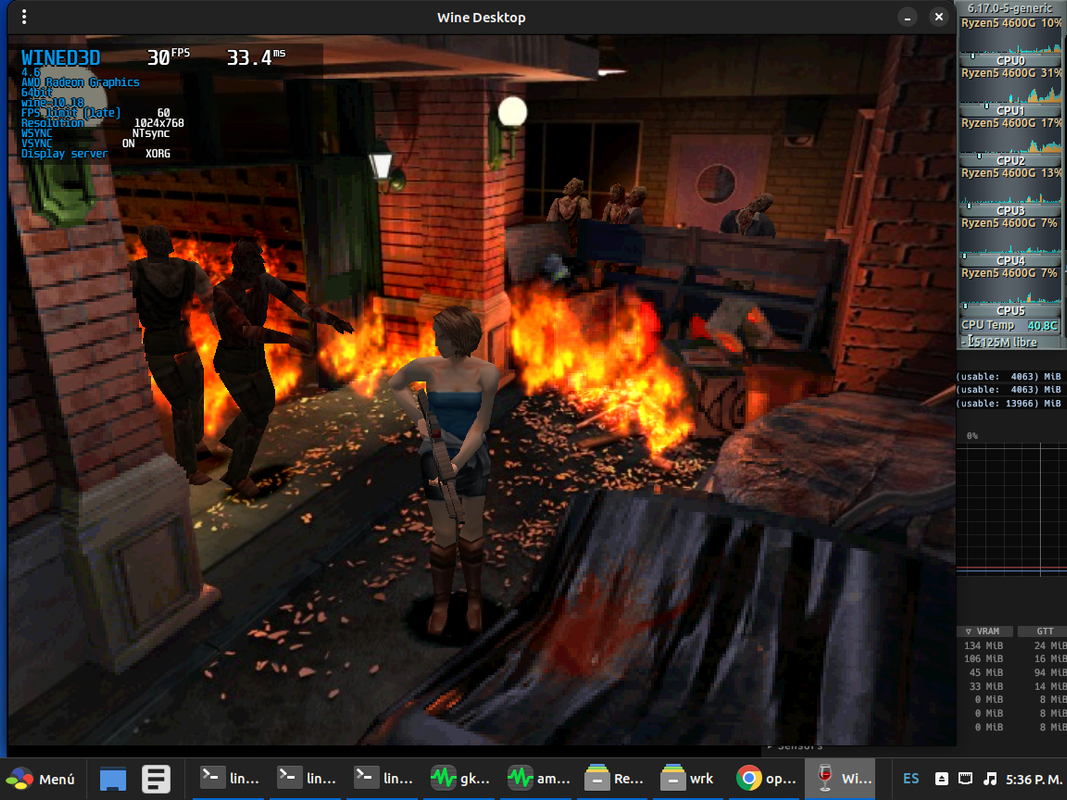Viewport: 1067px width, 800px height.
Task: Click the NTsync value in overlay
Action: [150, 133]
